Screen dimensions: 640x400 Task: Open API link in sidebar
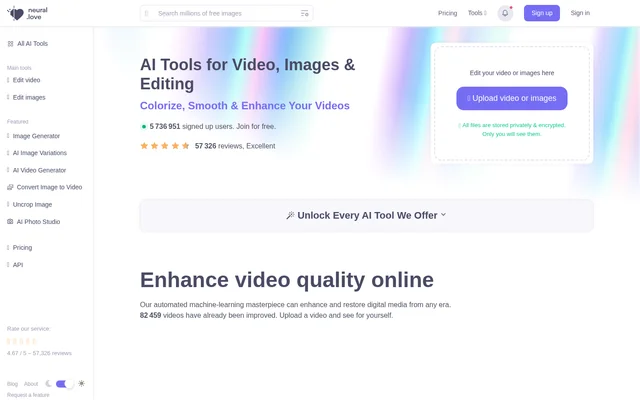(15, 265)
